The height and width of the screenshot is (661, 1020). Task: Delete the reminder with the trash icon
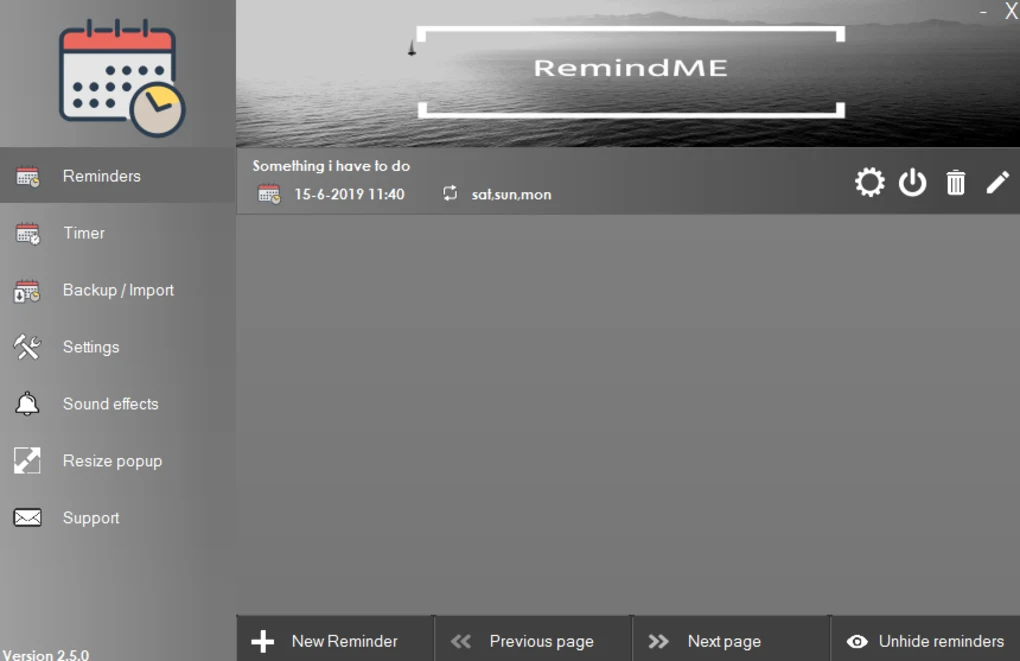(955, 181)
